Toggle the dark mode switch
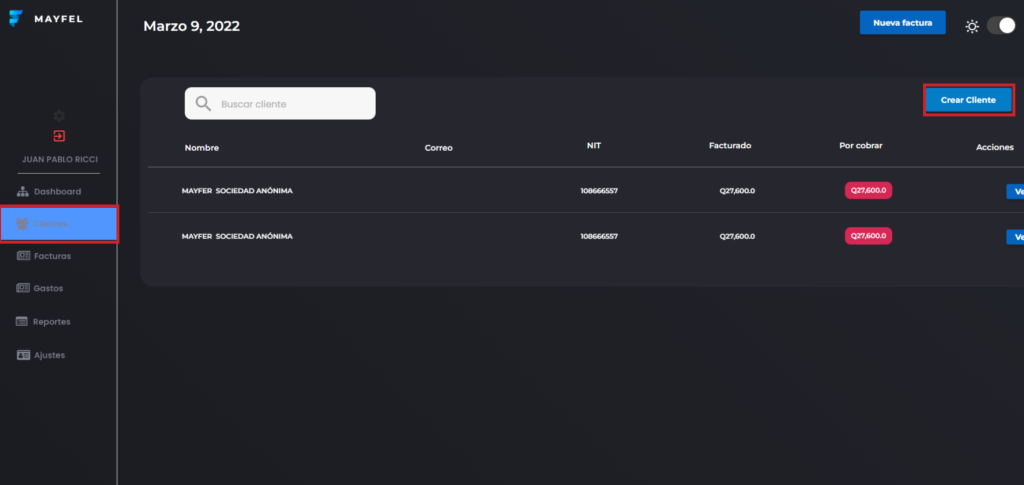The width and height of the screenshot is (1024, 485). [1001, 26]
